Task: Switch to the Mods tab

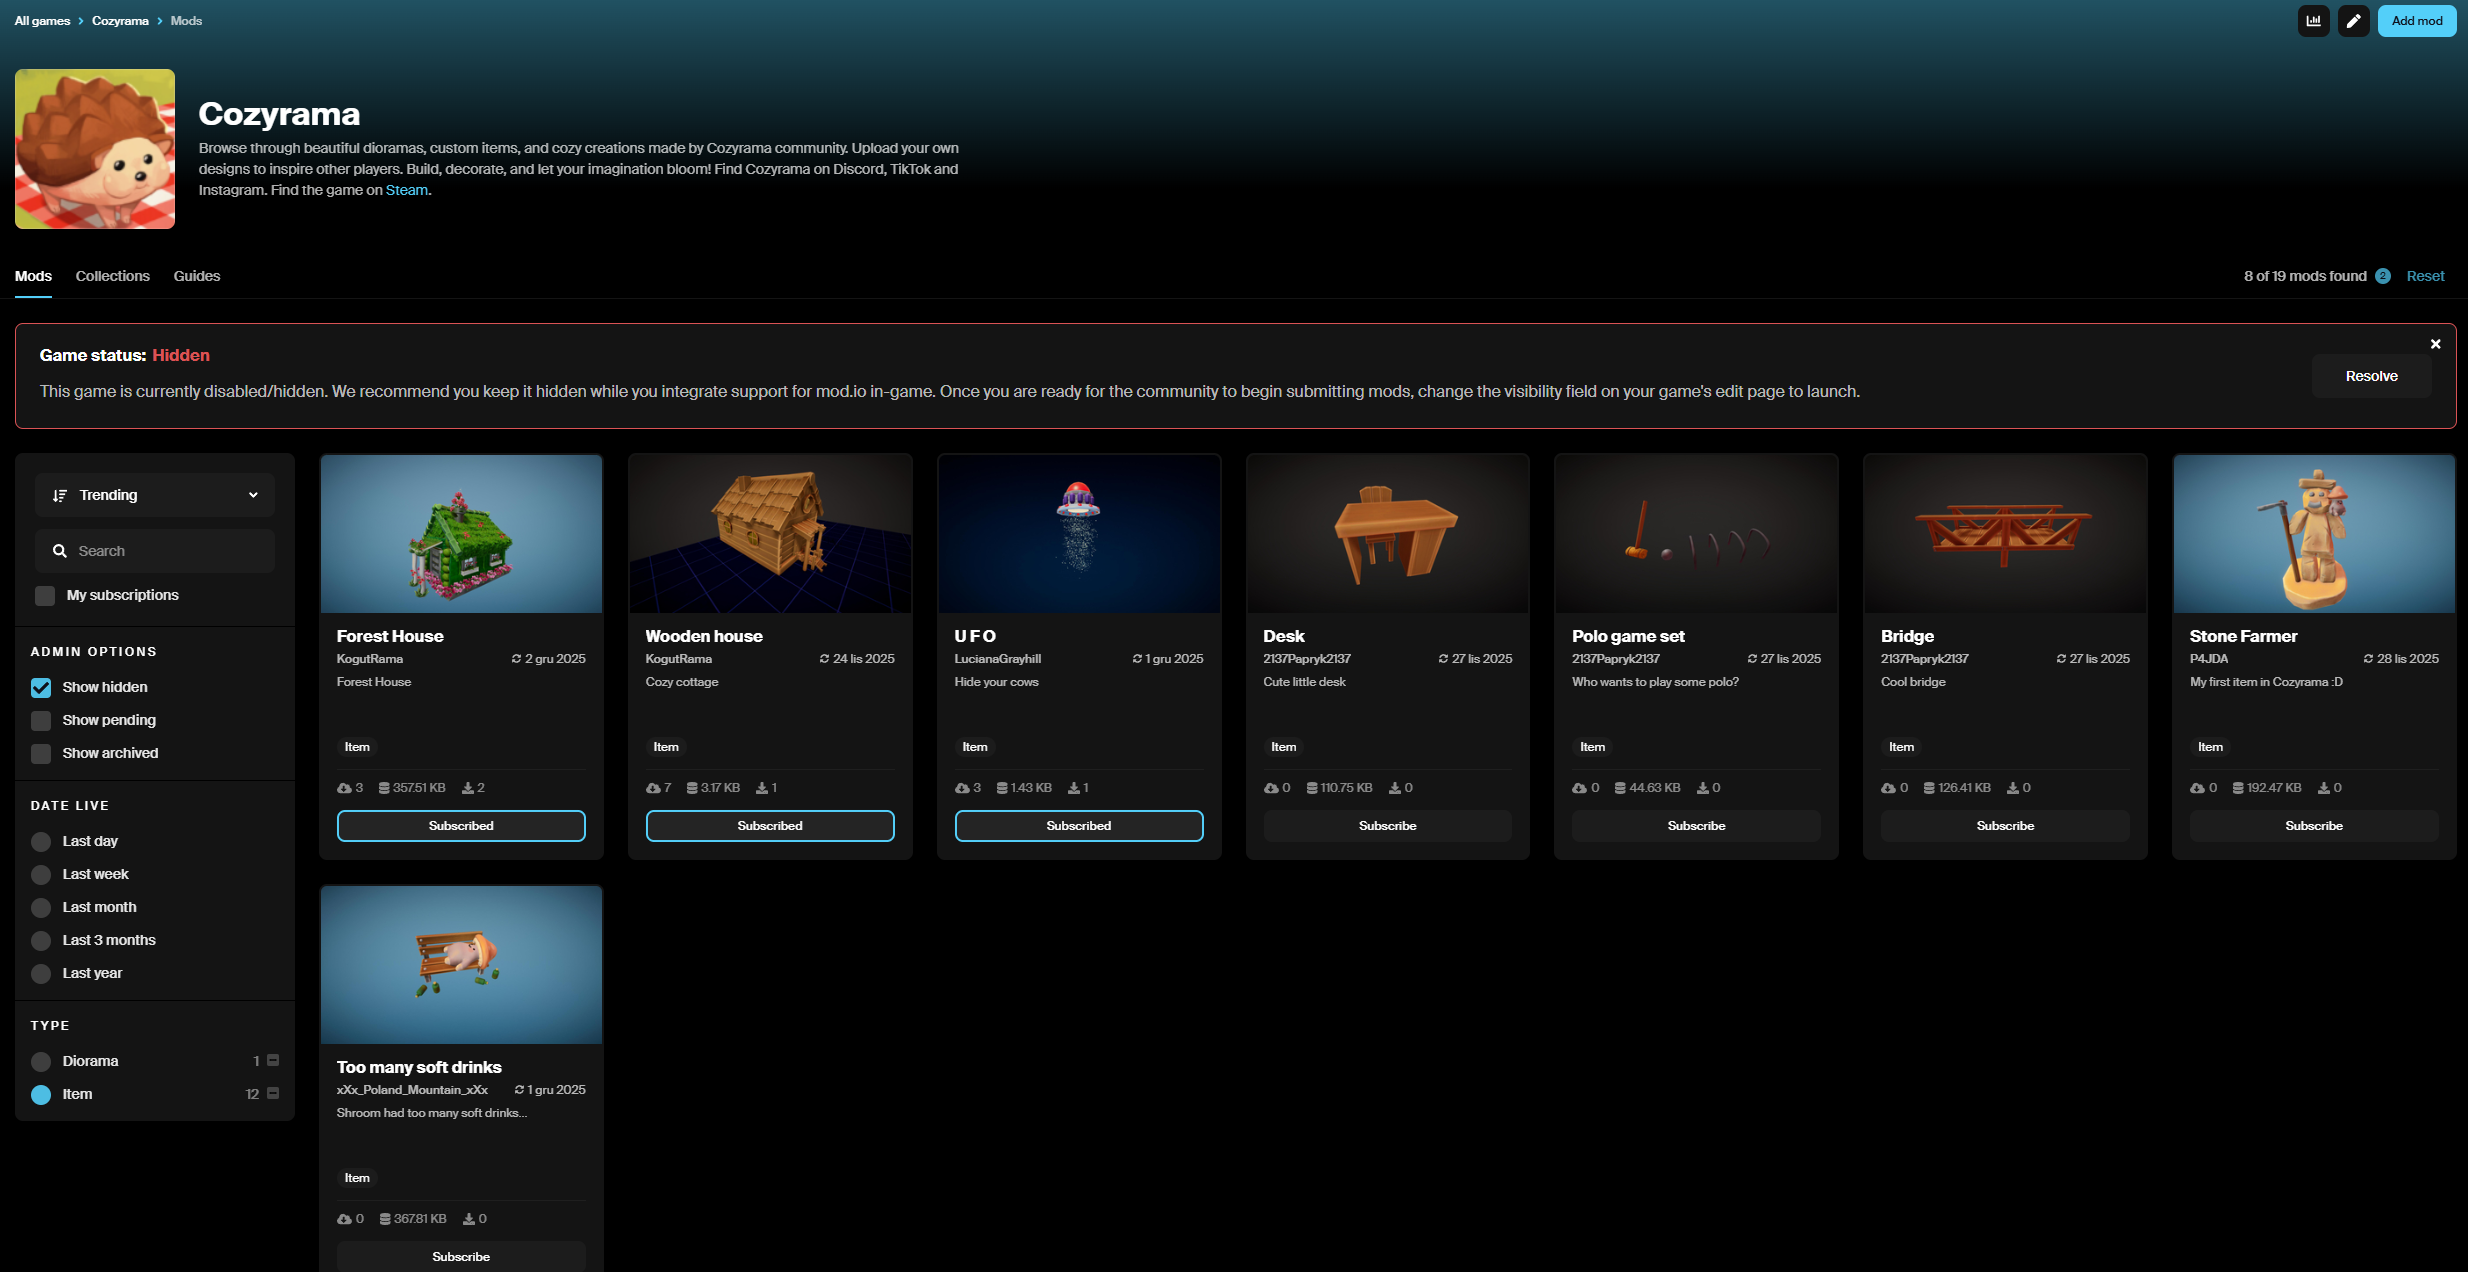Action: pyautogui.click(x=33, y=276)
